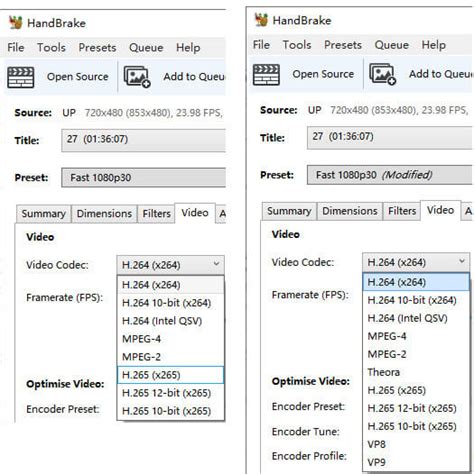The image size is (474, 474).
Task: Choose H.264 (Intel QSV) in right codec list
Action: pyautogui.click(x=416, y=318)
